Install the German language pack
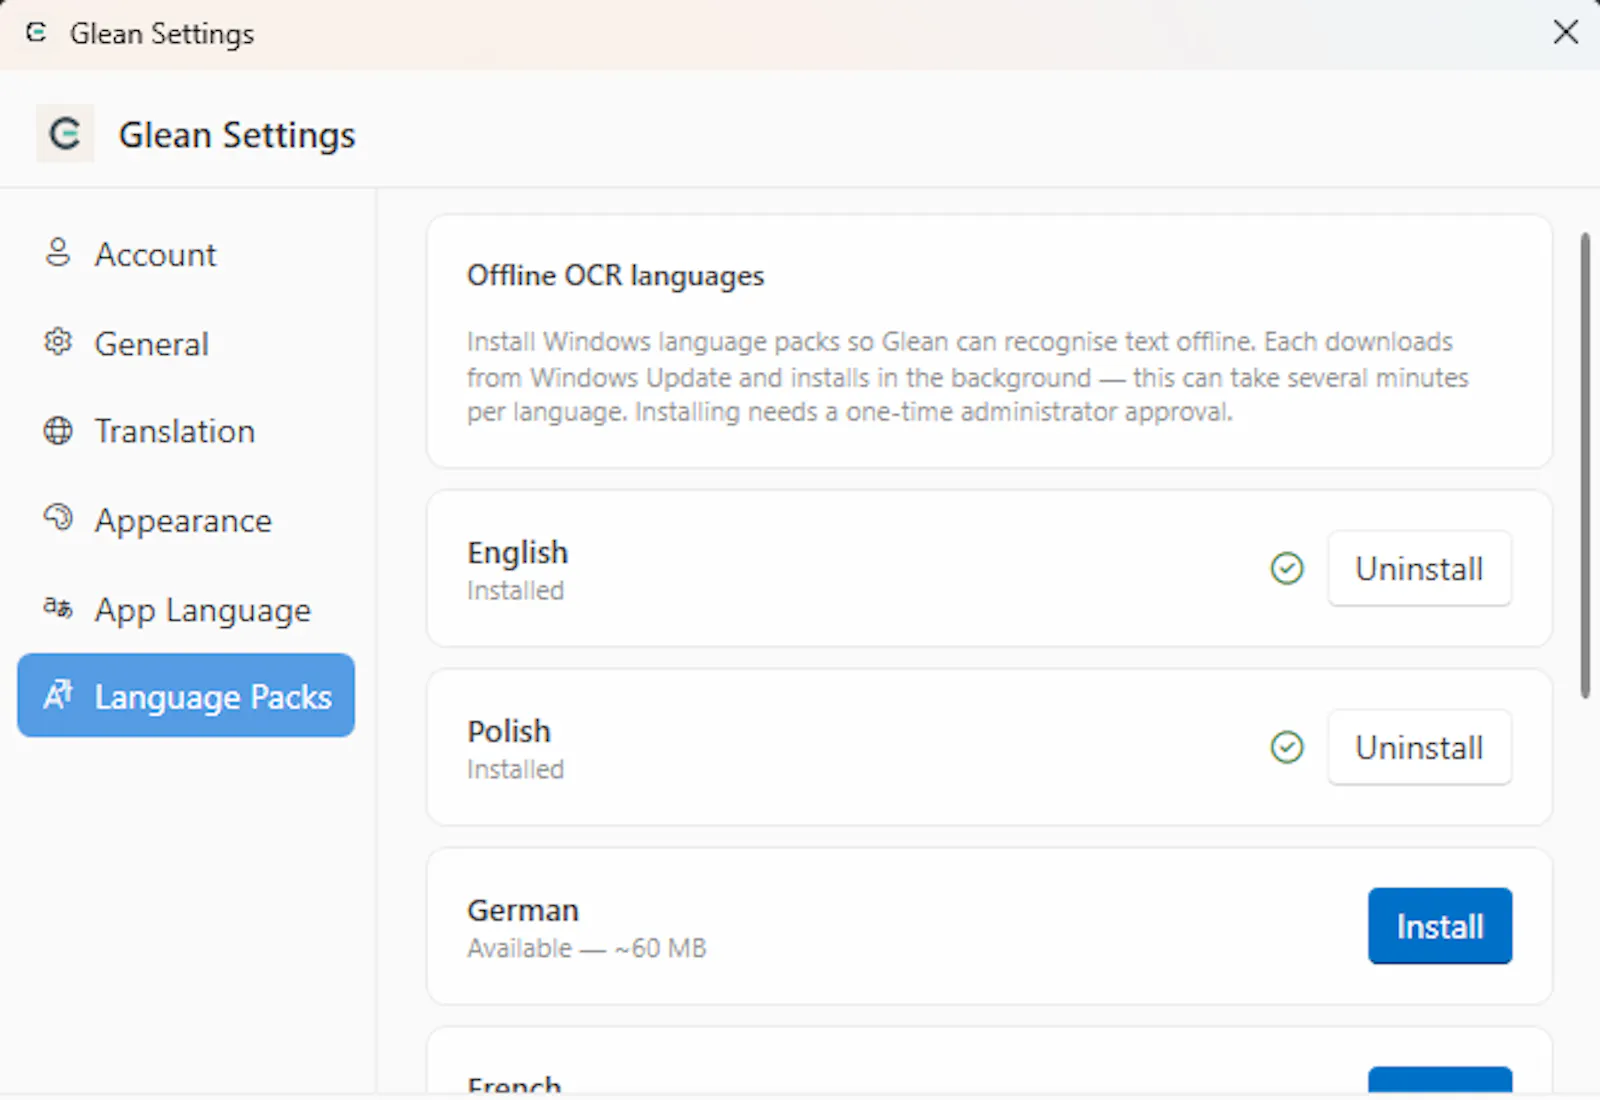Viewport: 1600px width, 1100px height. click(1440, 926)
